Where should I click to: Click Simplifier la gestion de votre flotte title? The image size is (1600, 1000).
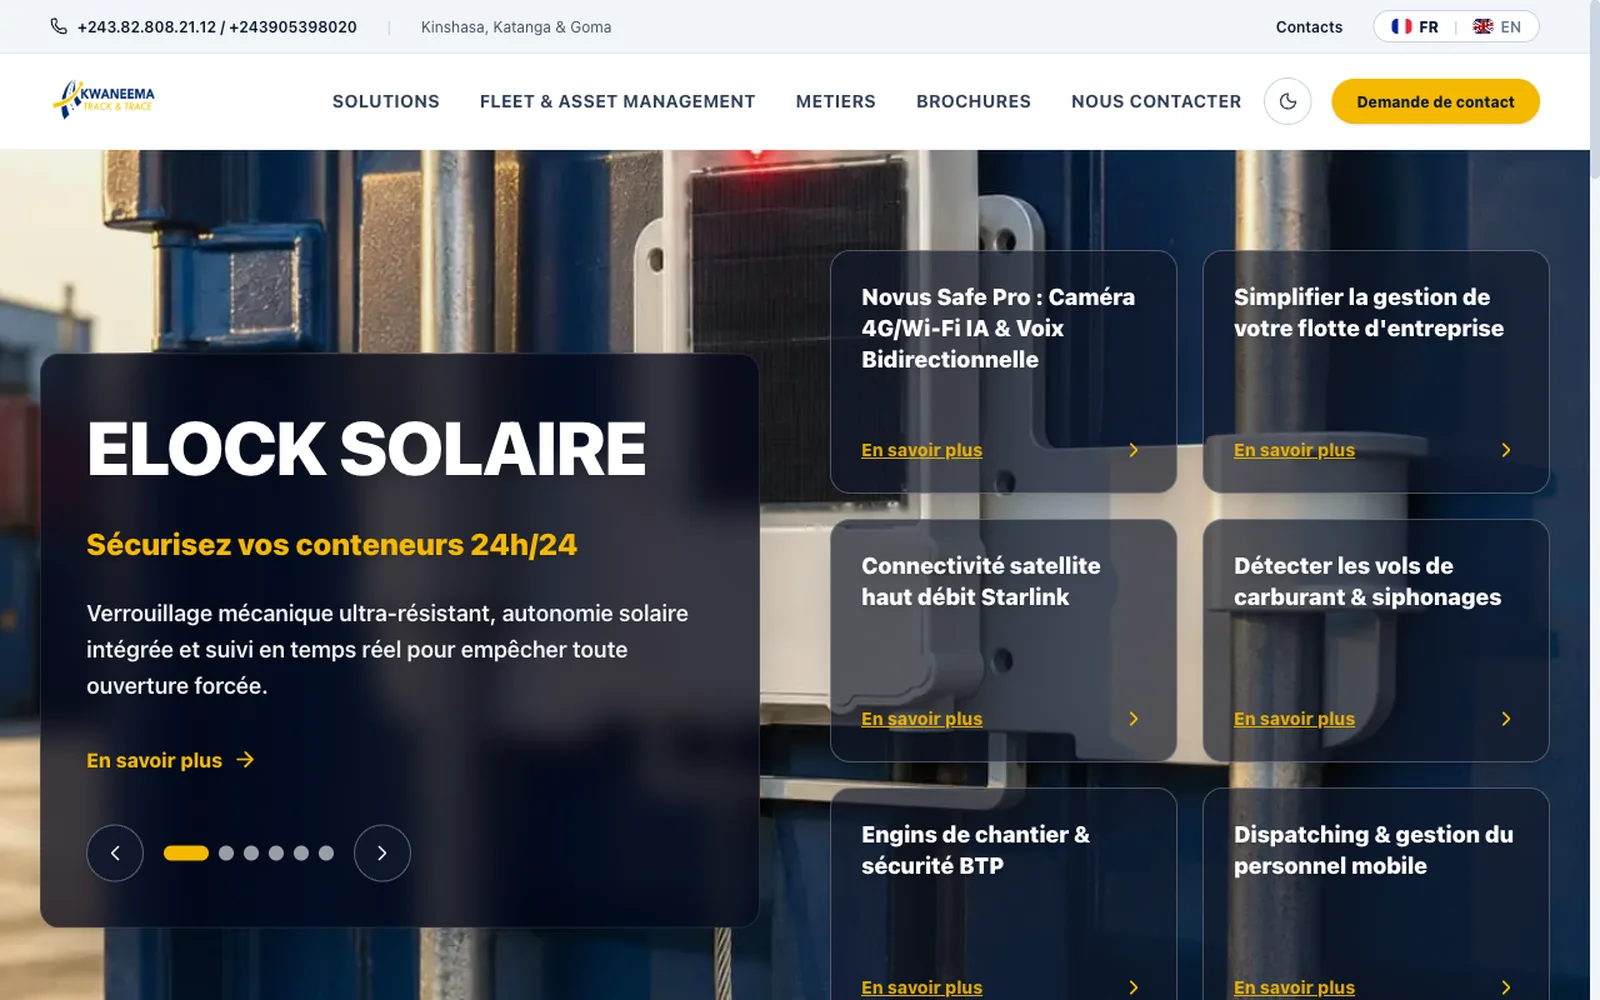(x=1368, y=312)
